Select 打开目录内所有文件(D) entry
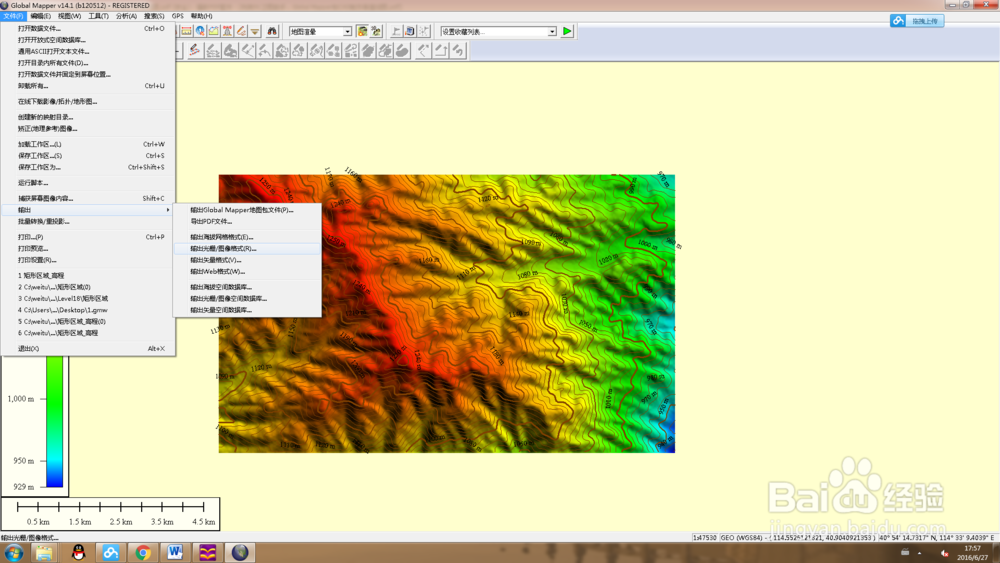Screen dimensions: 1000x563 [x=88, y=63]
